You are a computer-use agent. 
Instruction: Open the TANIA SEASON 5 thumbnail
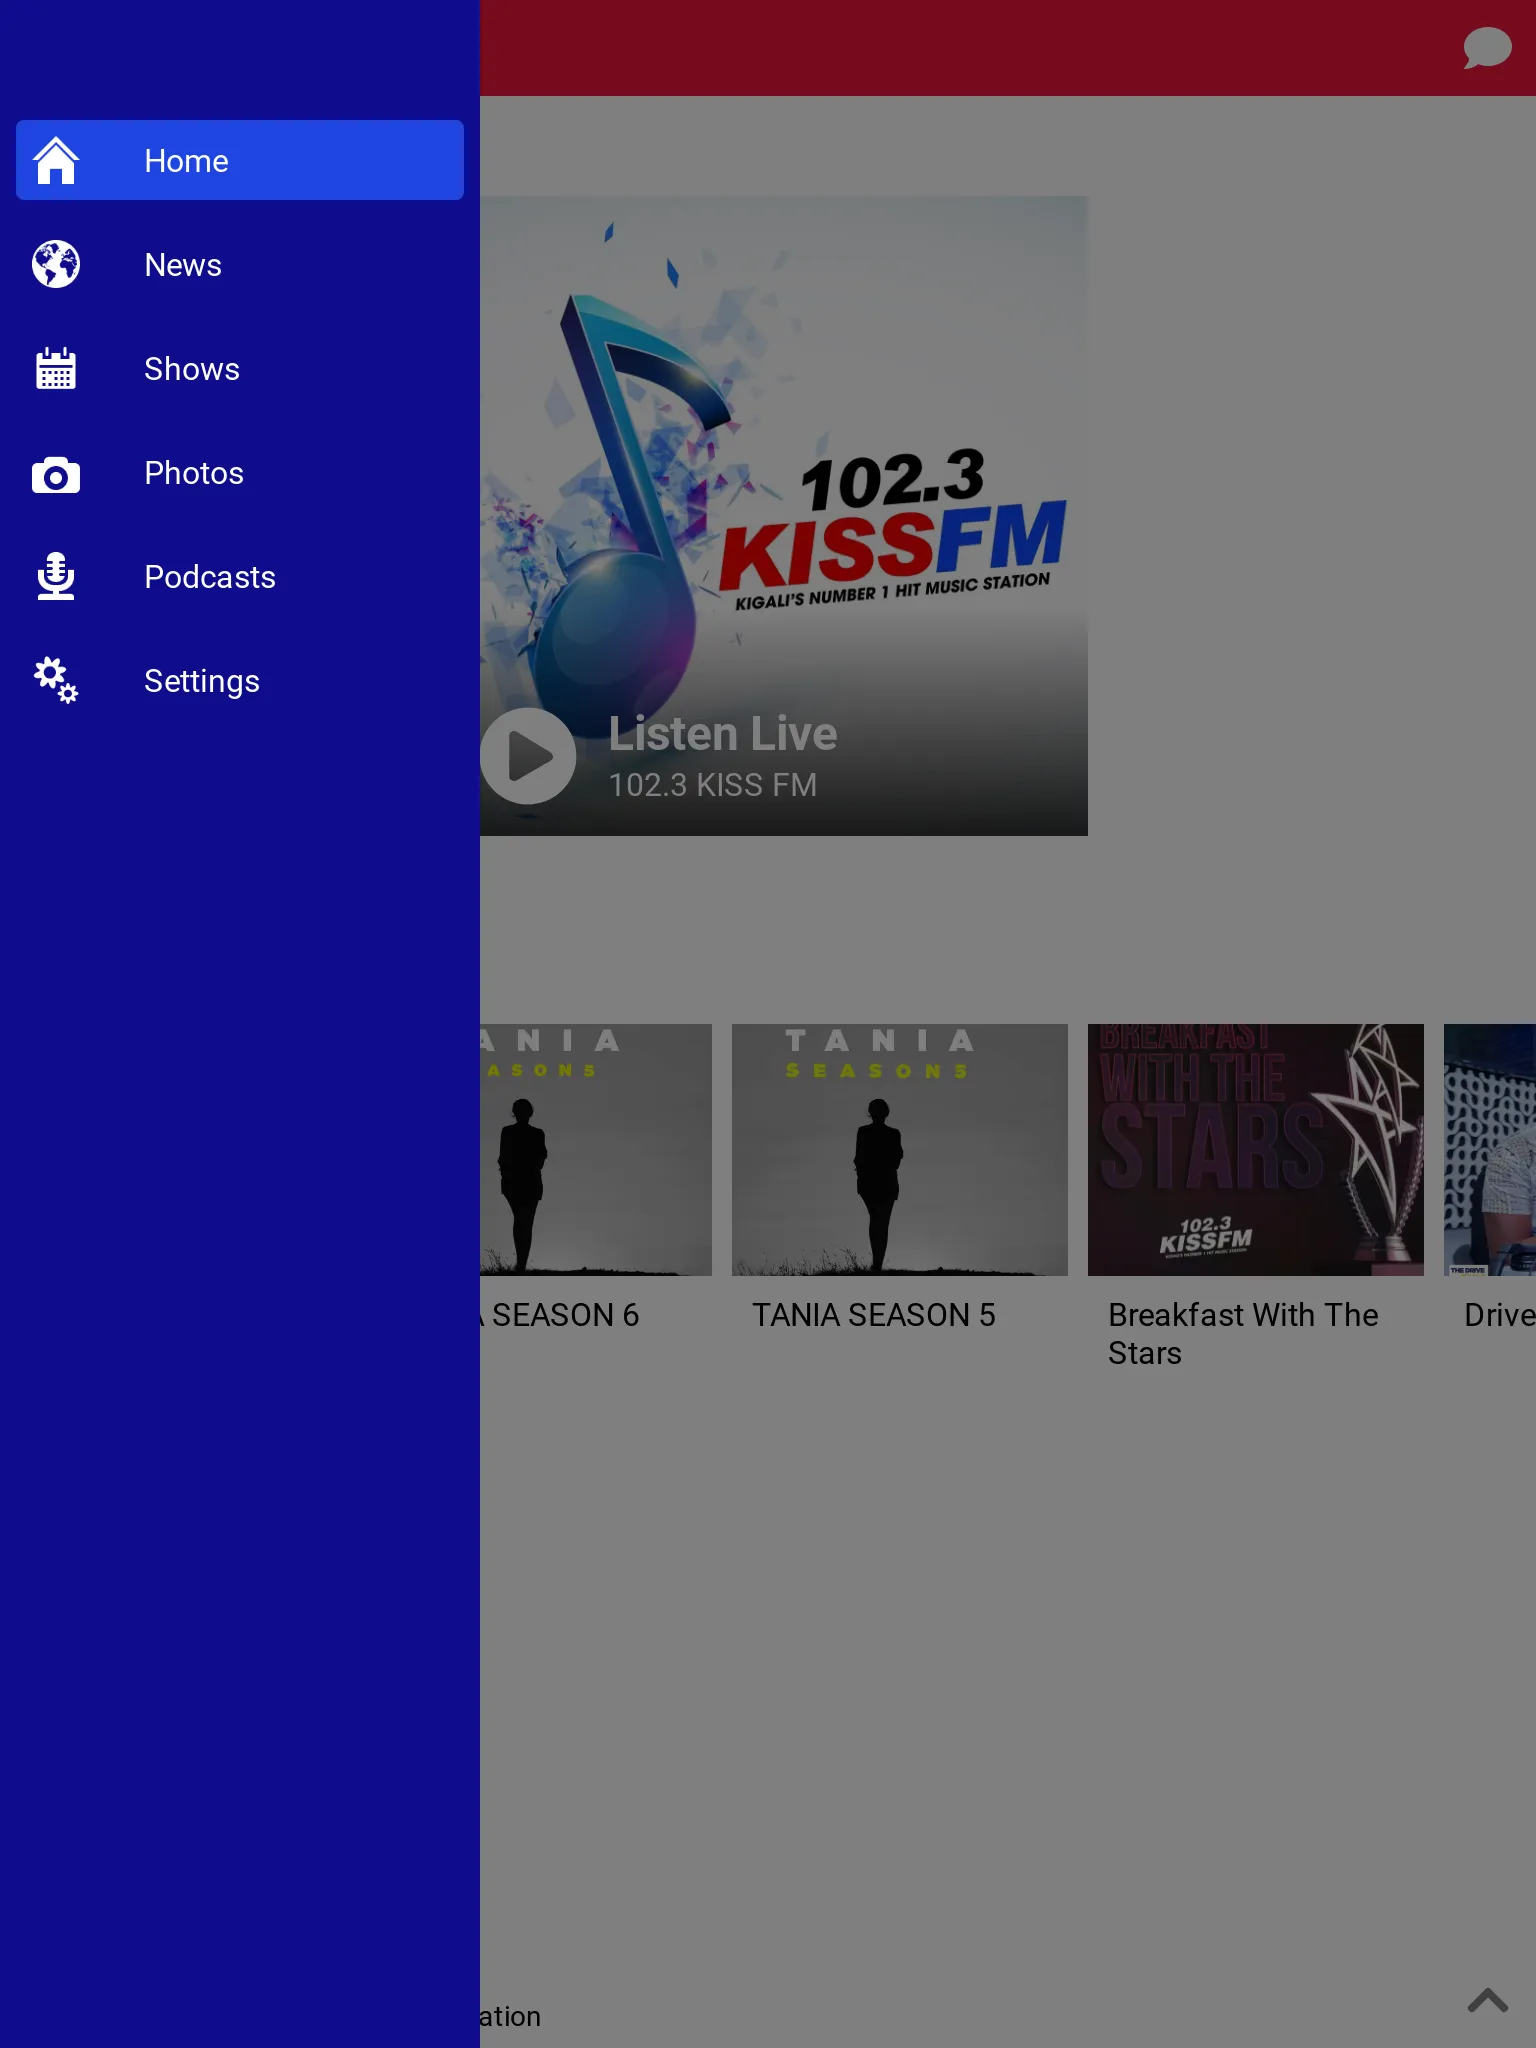click(900, 1150)
